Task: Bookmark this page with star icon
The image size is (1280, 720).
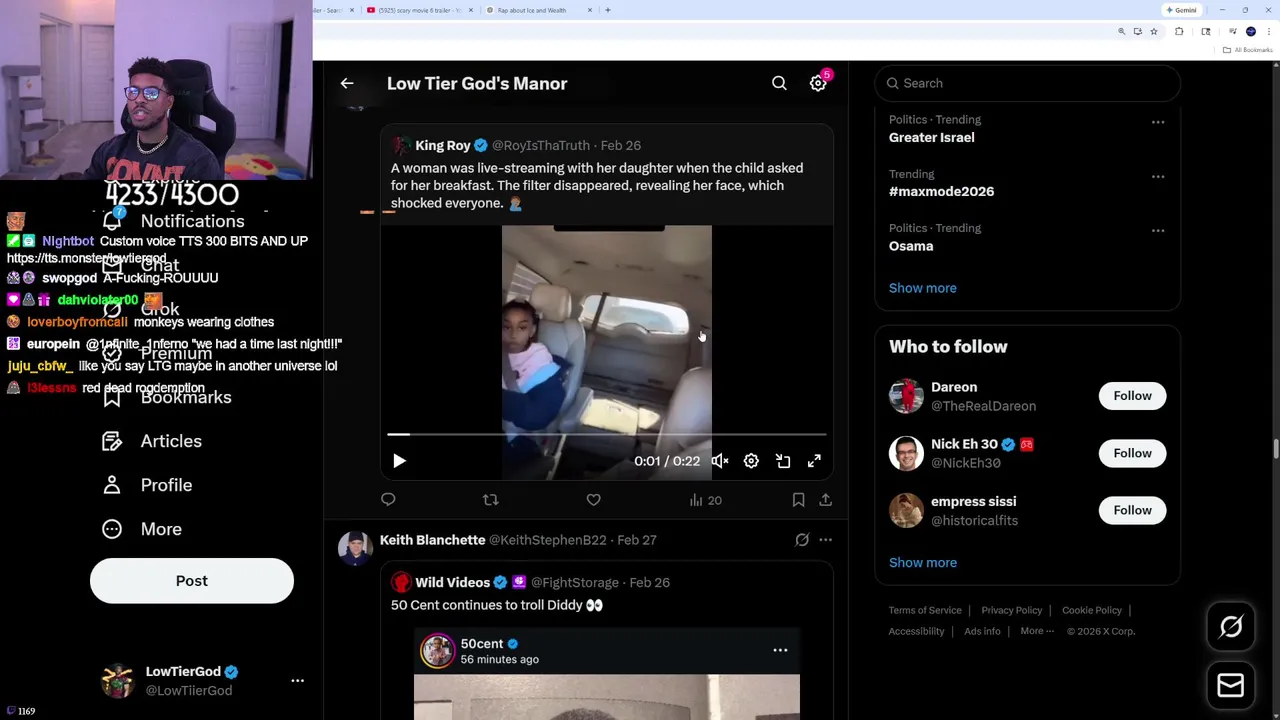Action: (1153, 32)
